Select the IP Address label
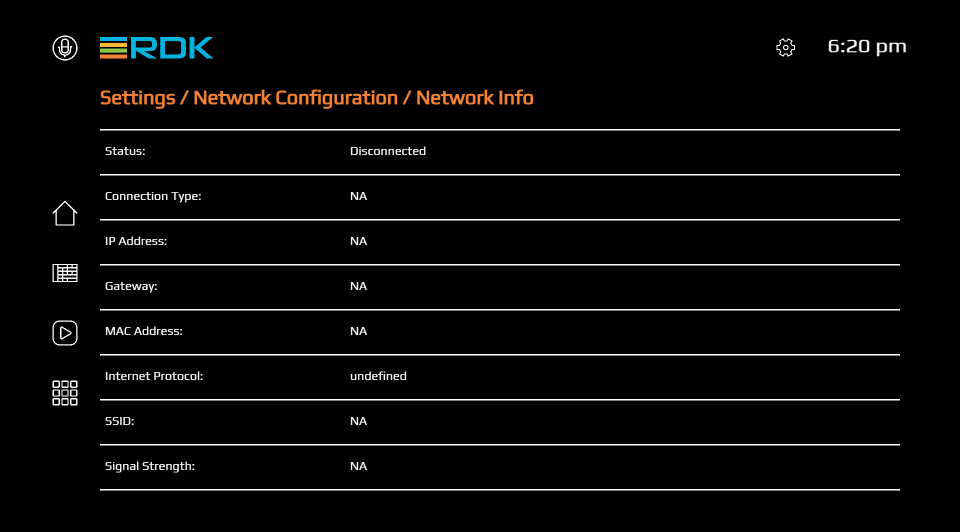The image size is (963, 532). tap(136, 241)
